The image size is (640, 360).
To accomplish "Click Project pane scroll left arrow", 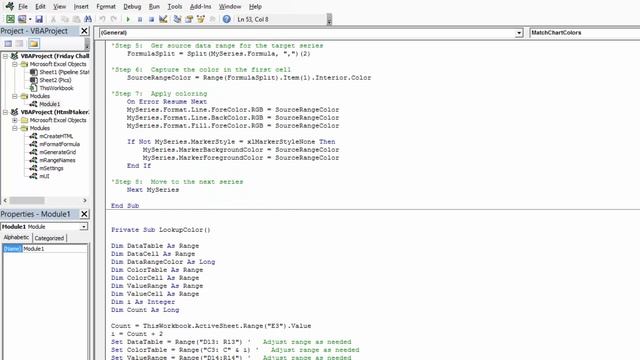I will (x=5, y=200).
